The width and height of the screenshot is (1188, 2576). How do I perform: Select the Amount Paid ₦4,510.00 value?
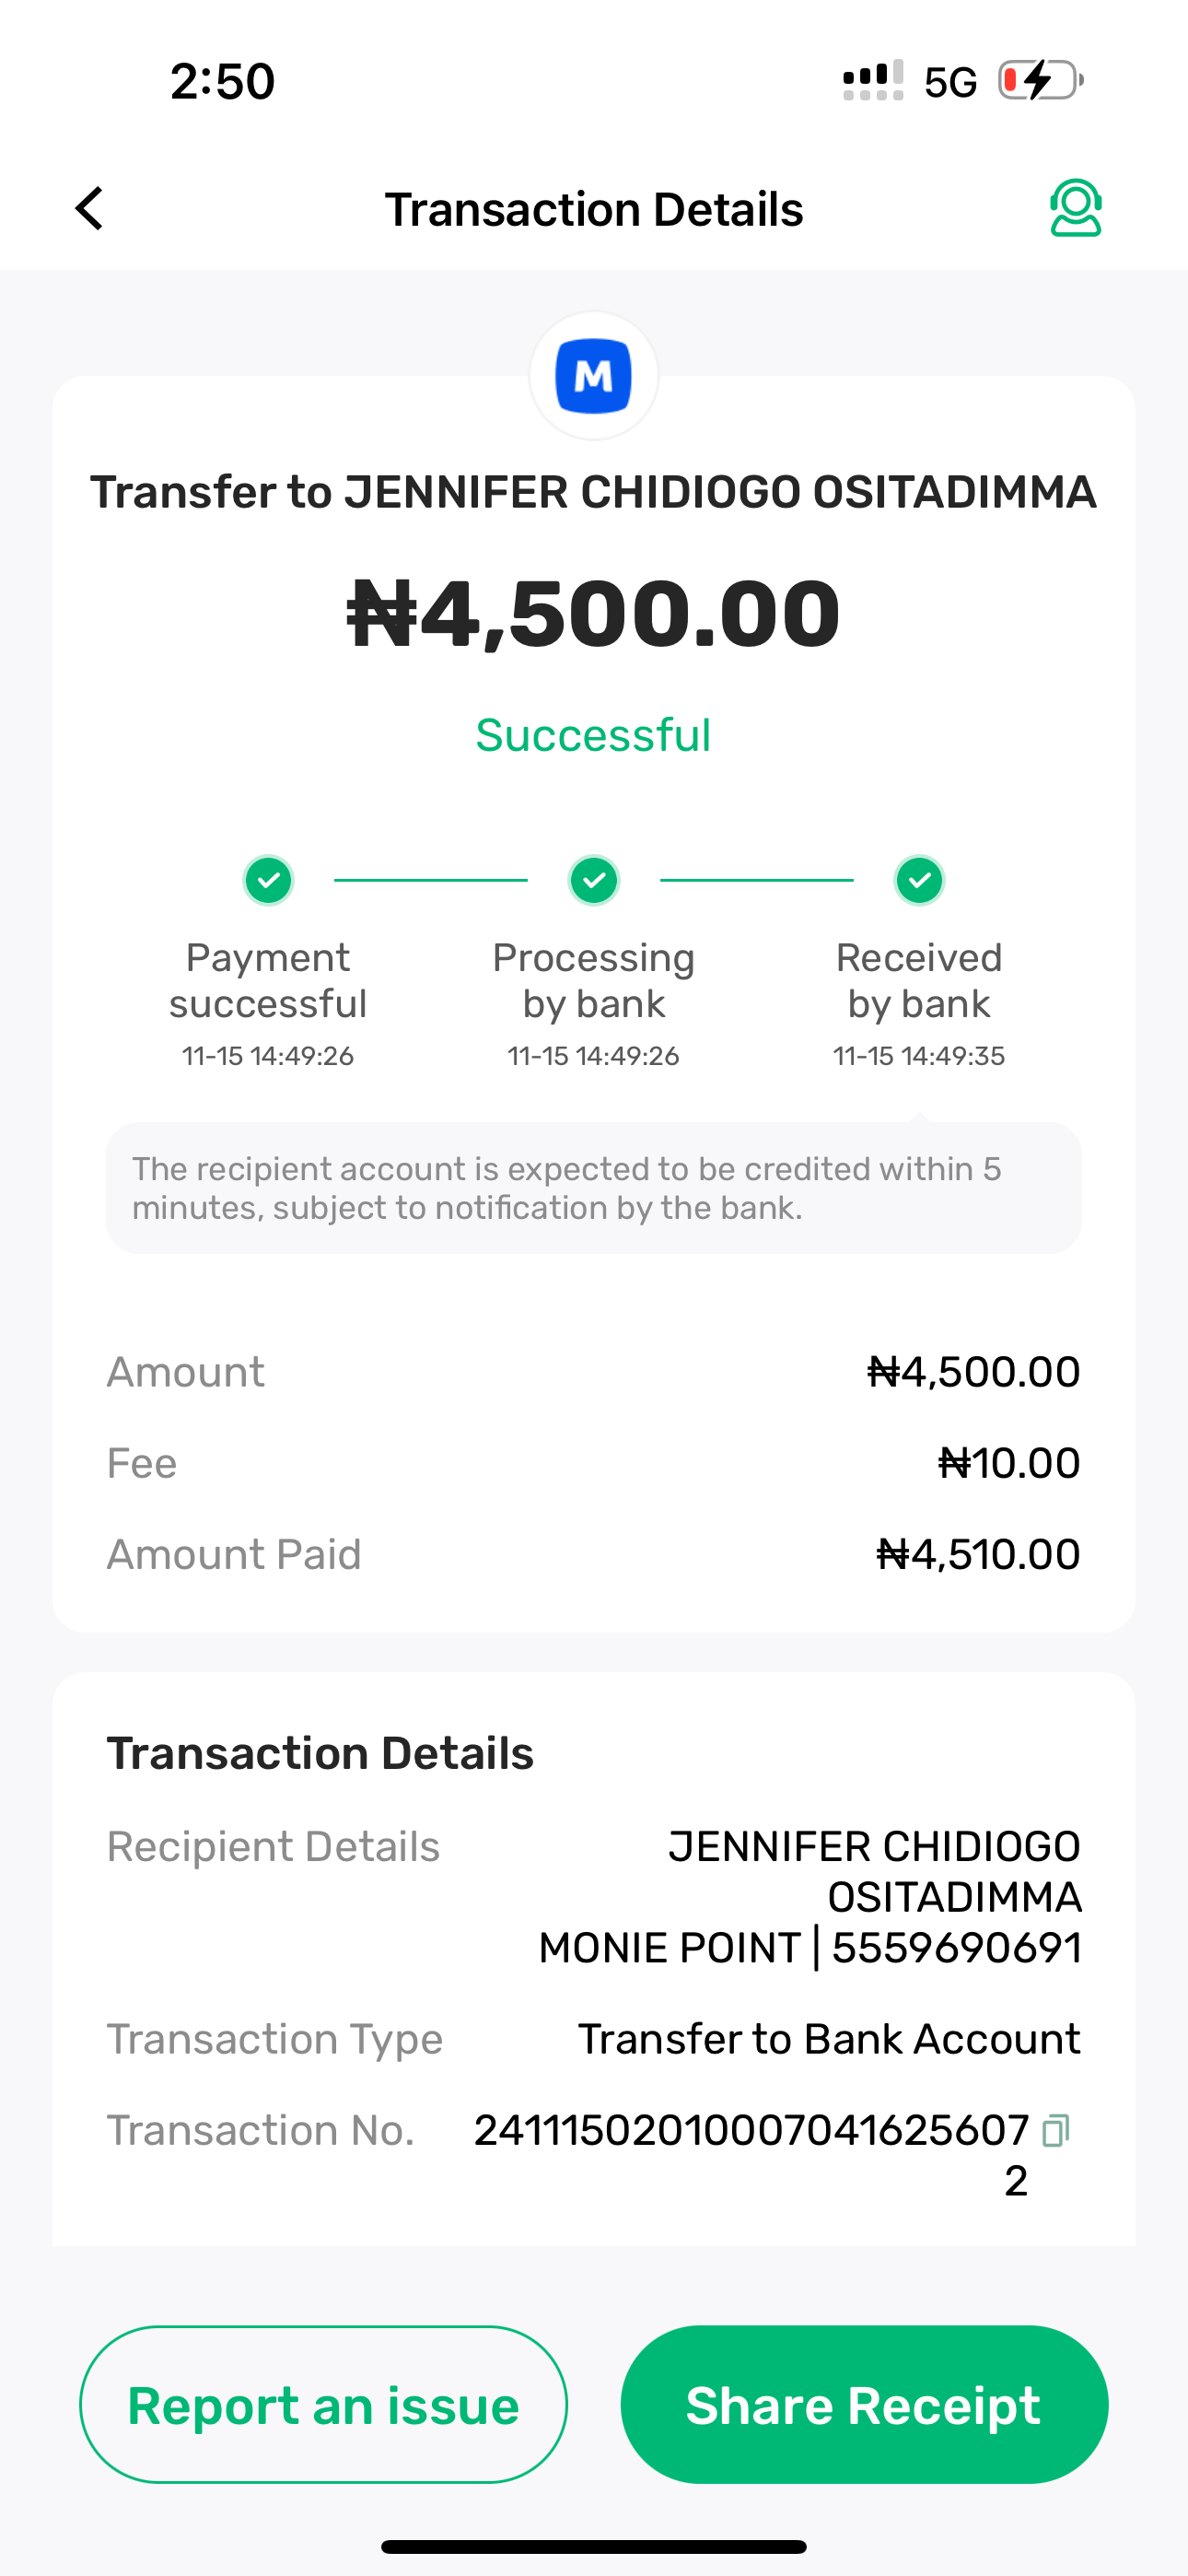point(977,1554)
